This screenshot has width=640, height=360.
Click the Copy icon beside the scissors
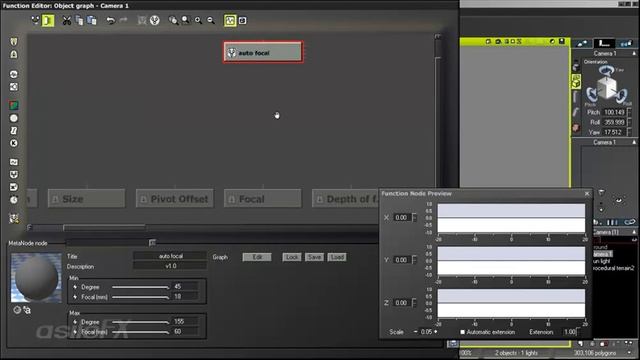pyautogui.click(x=79, y=20)
